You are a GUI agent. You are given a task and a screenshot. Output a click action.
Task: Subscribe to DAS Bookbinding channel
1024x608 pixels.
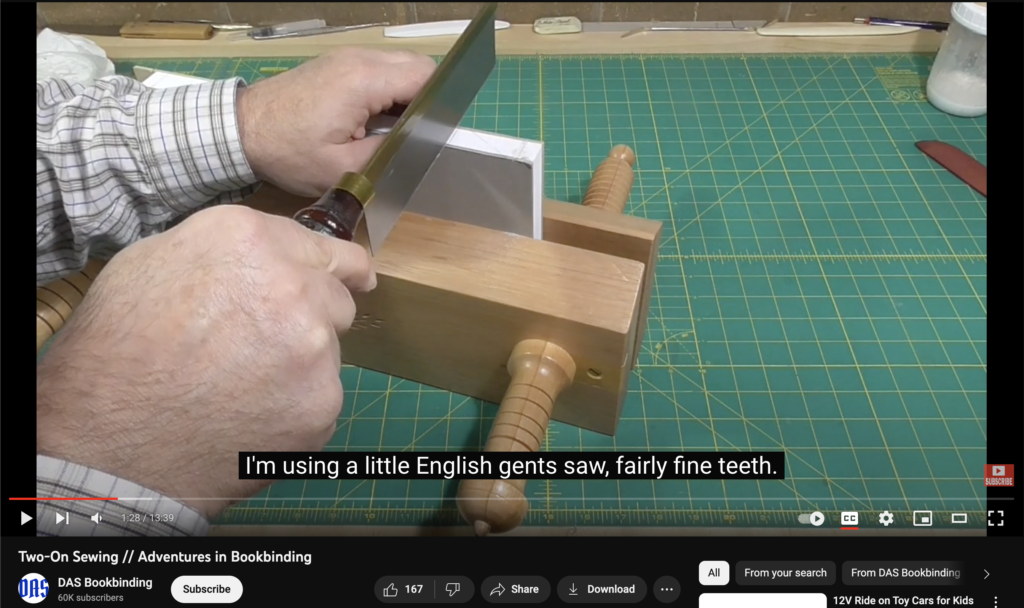click(x=206, y=589)
